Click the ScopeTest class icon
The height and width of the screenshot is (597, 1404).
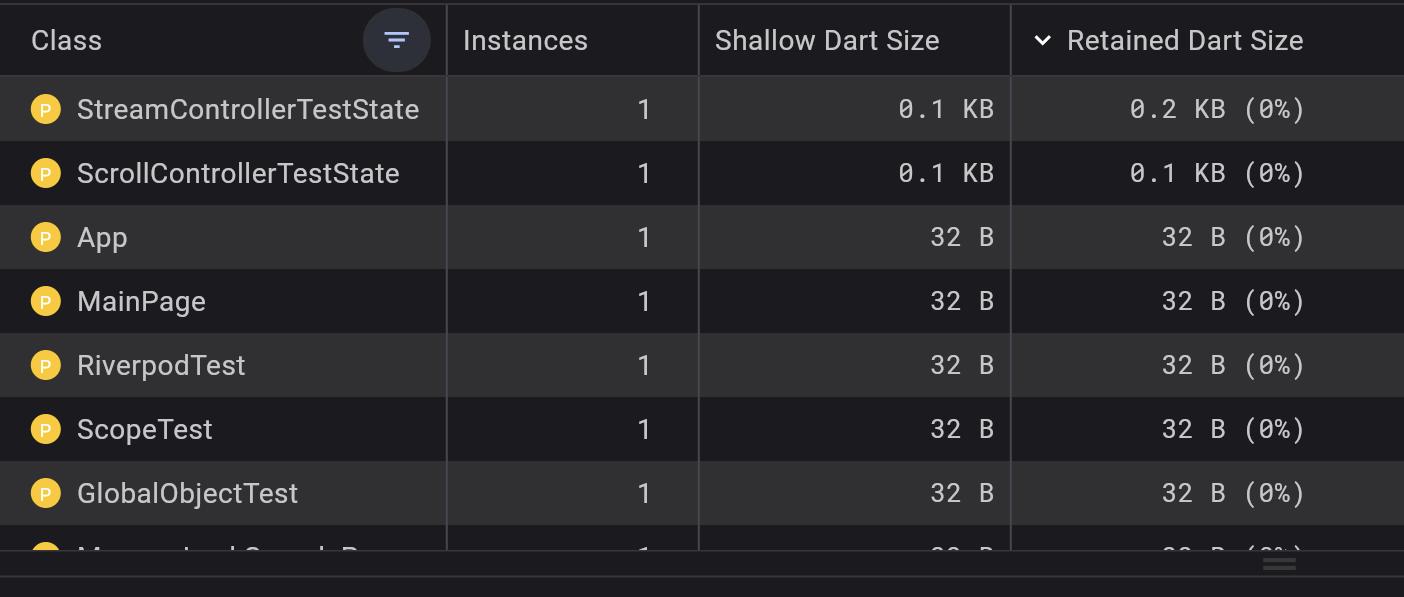pyautogui.click(x=45, y=429)
